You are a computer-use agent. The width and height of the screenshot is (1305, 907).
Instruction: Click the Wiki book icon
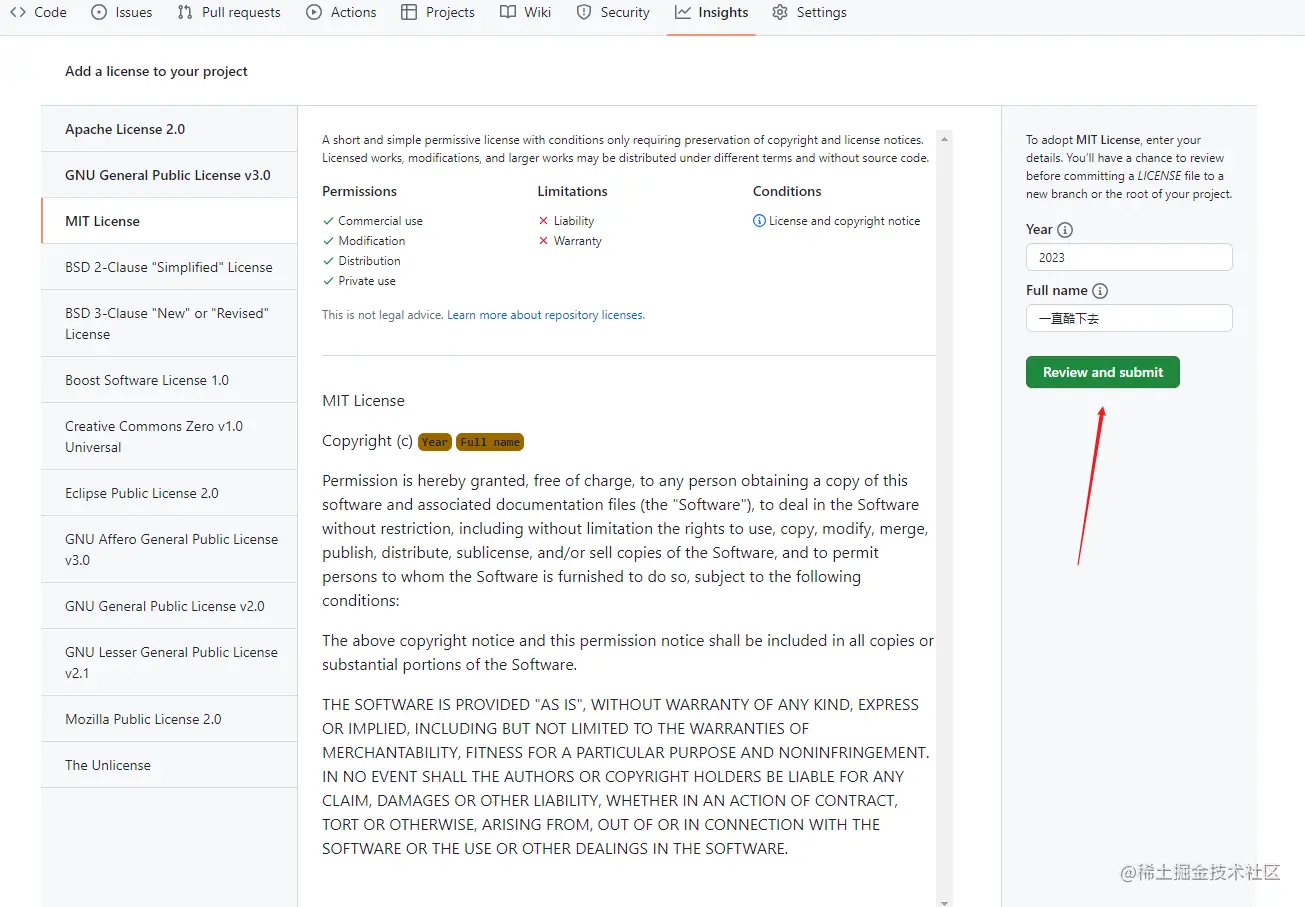508,12
